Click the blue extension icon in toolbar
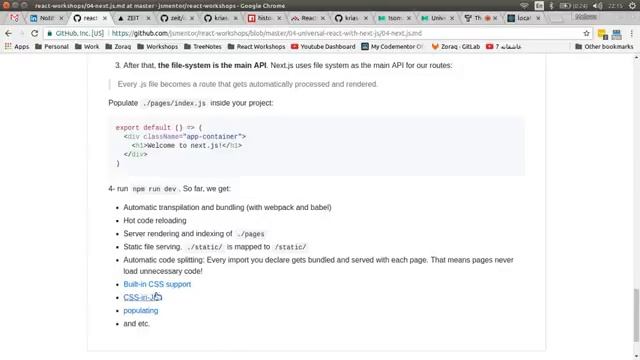This screenshot has width=640, height=360. click(617, 34)
